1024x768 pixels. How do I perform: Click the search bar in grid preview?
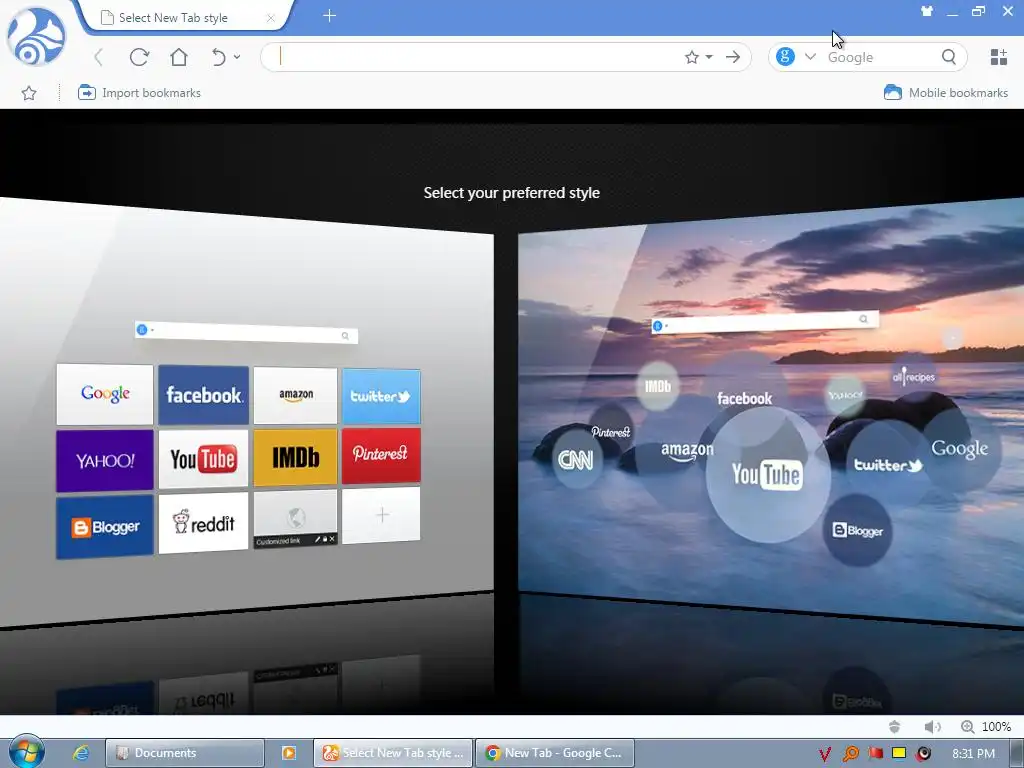coord(246,332)
